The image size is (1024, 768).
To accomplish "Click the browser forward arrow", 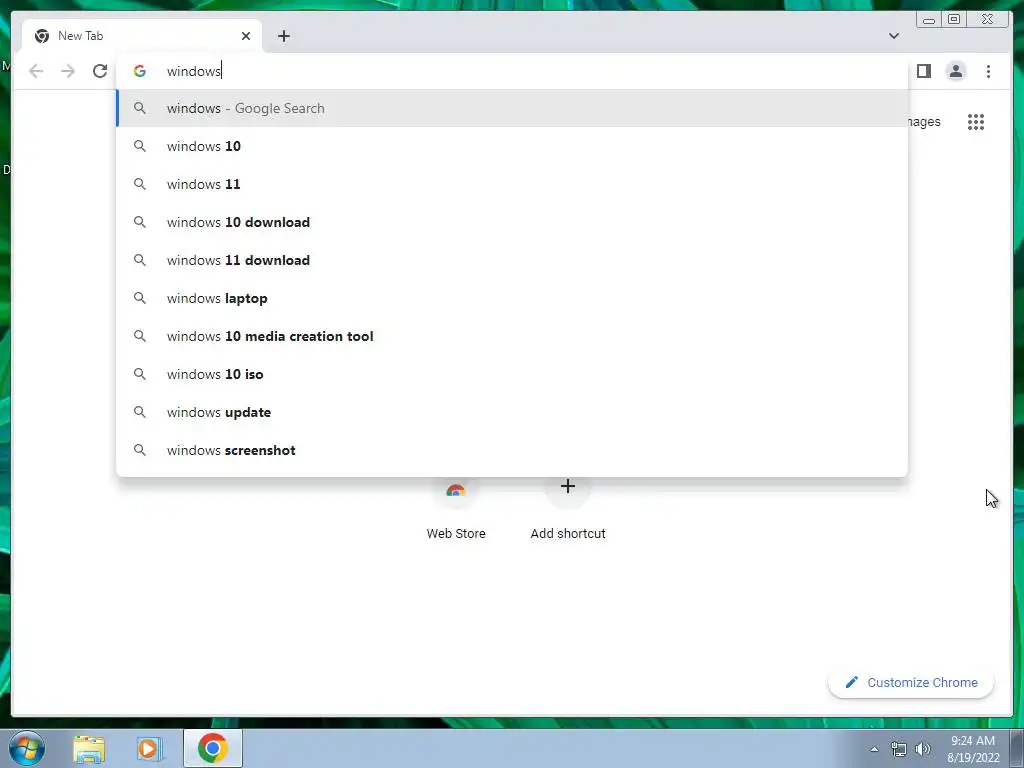I will 68,71.
